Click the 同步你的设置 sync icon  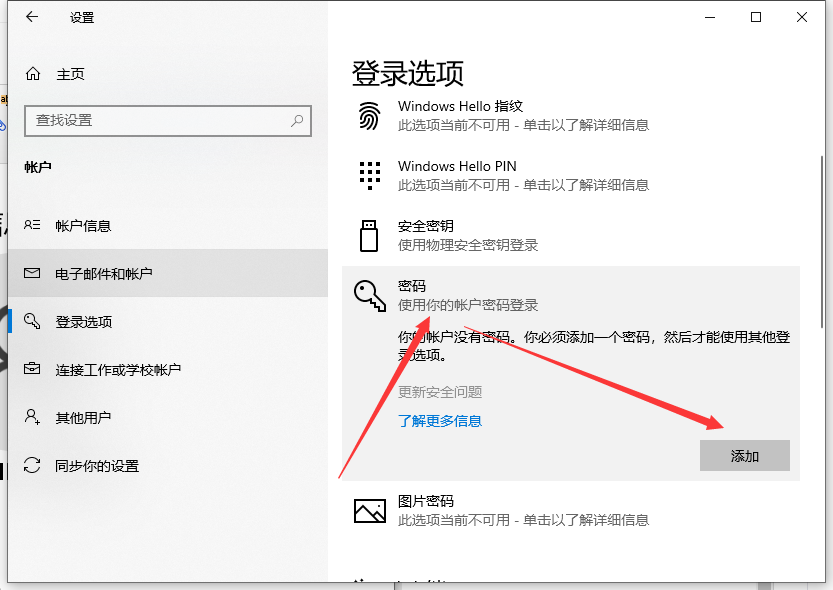click(31, 465)
